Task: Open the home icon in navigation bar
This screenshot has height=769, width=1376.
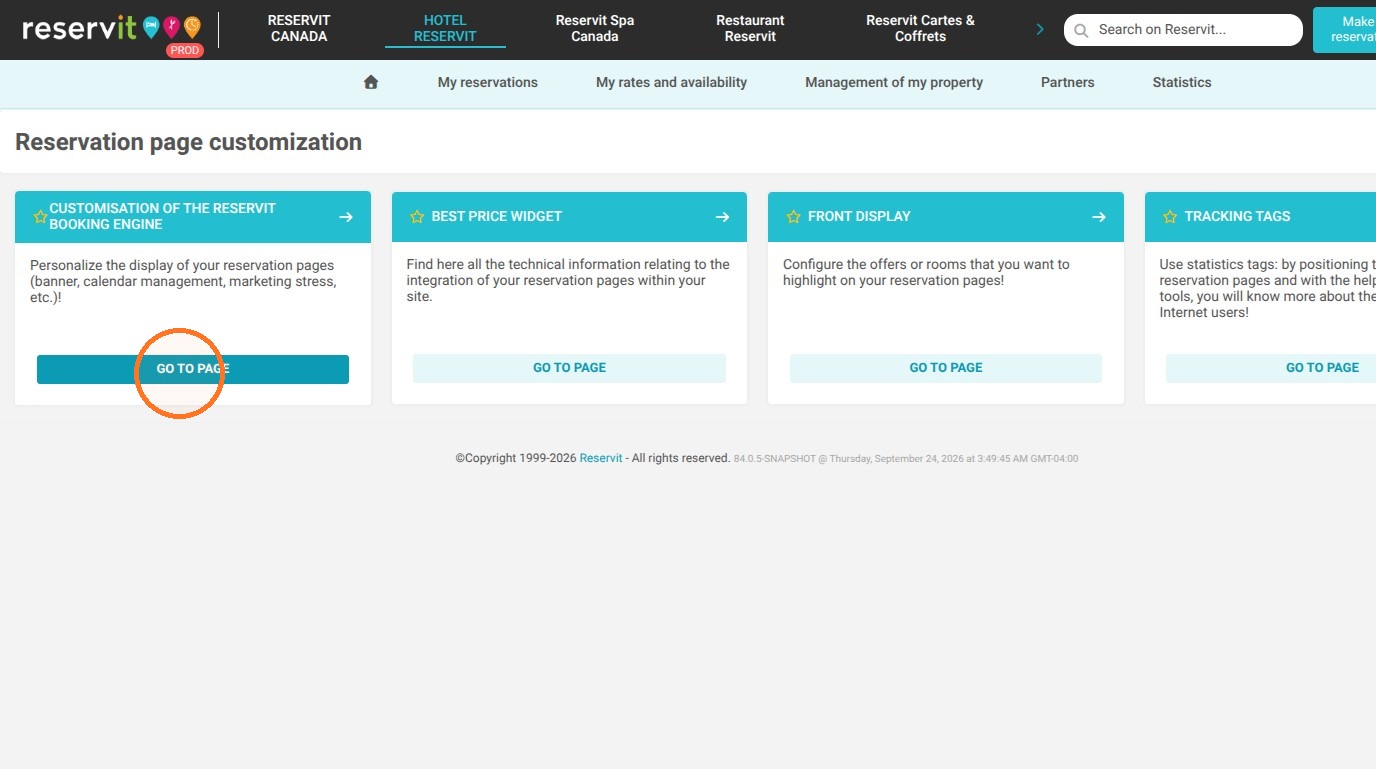Action: pyautogui.click(x=371, y=82)
